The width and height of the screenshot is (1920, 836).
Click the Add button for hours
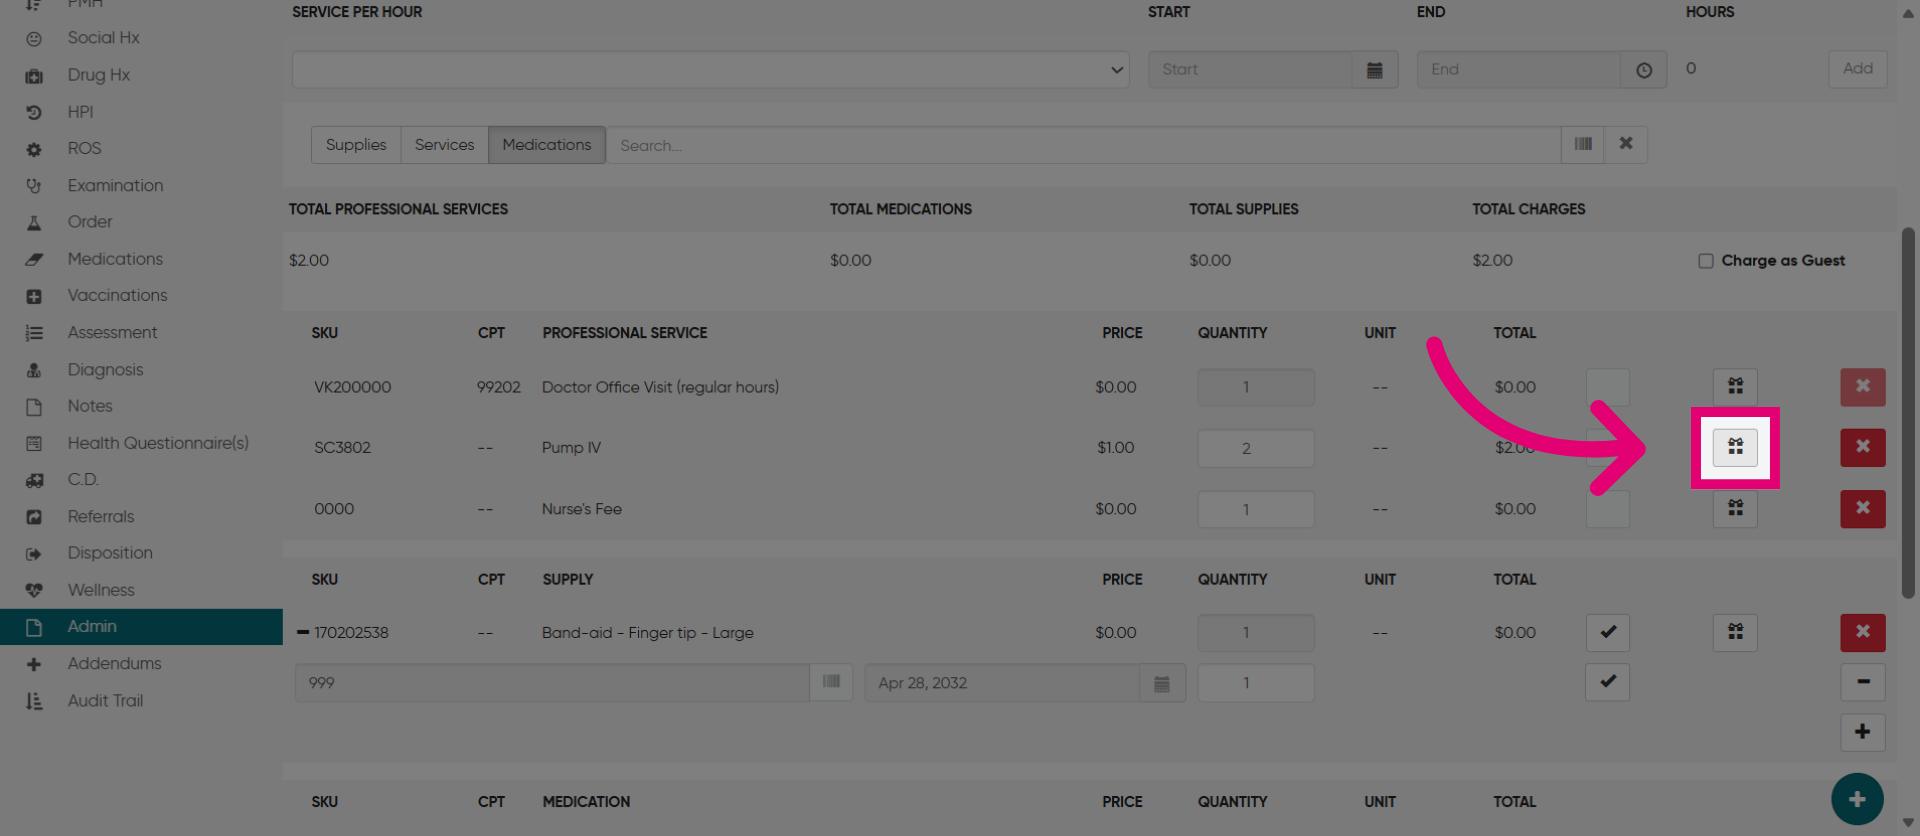1858,69
